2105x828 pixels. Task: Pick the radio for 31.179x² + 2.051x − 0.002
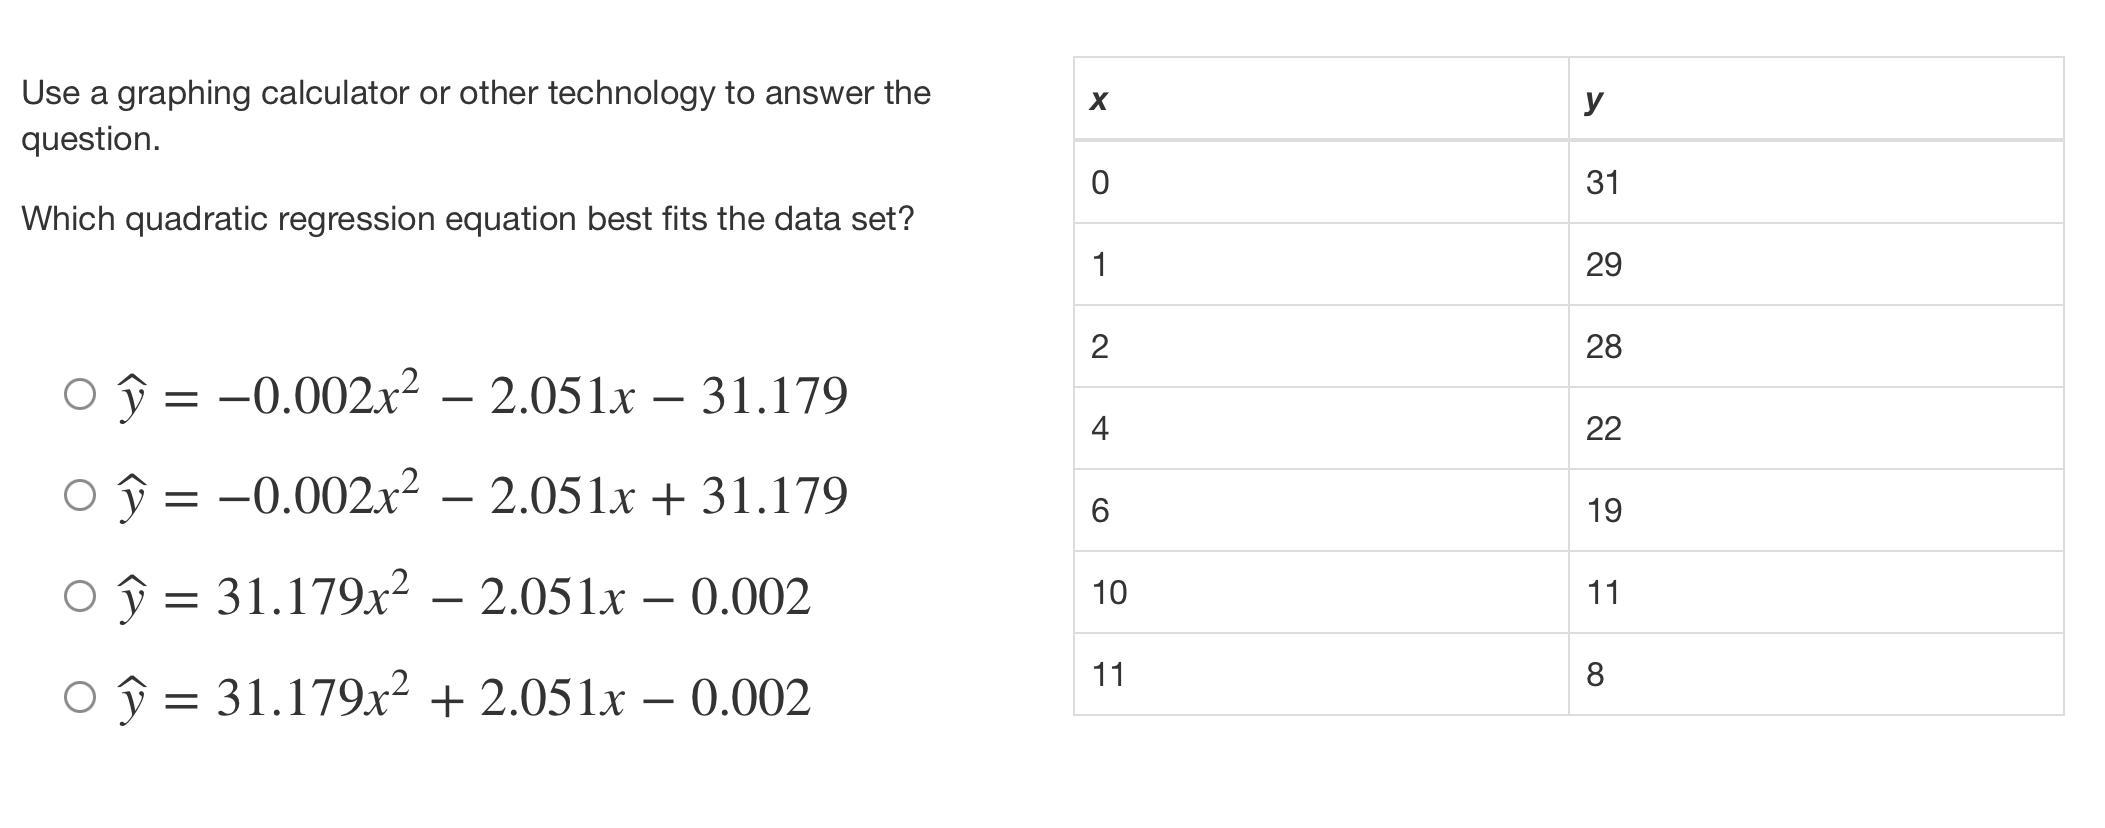(80, 697)
